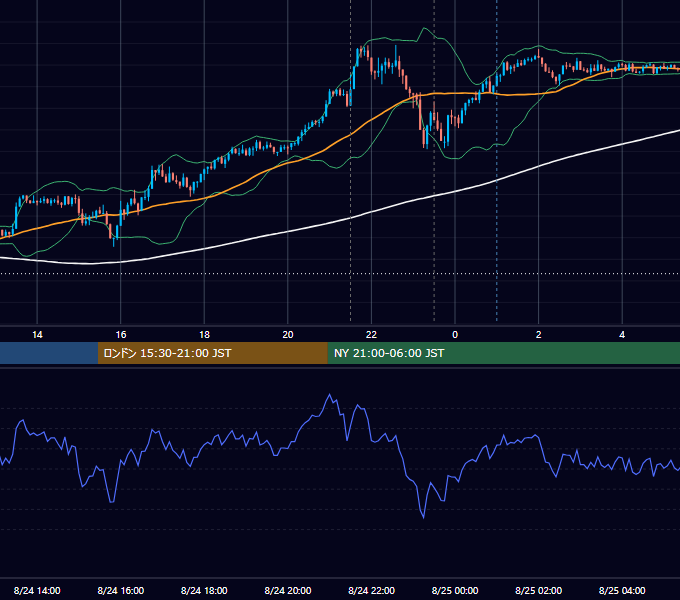Viewport: 680px width, 600px height.
Task: Click the 8/24 22:00 date label
Action: pyautogui.click(x=371, y=590)
